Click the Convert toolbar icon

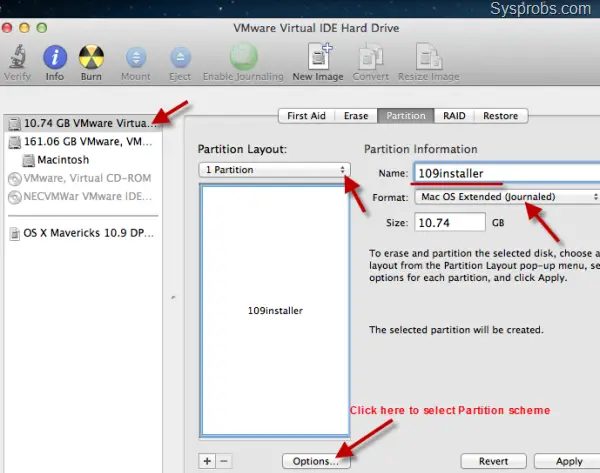click(370, 57)
